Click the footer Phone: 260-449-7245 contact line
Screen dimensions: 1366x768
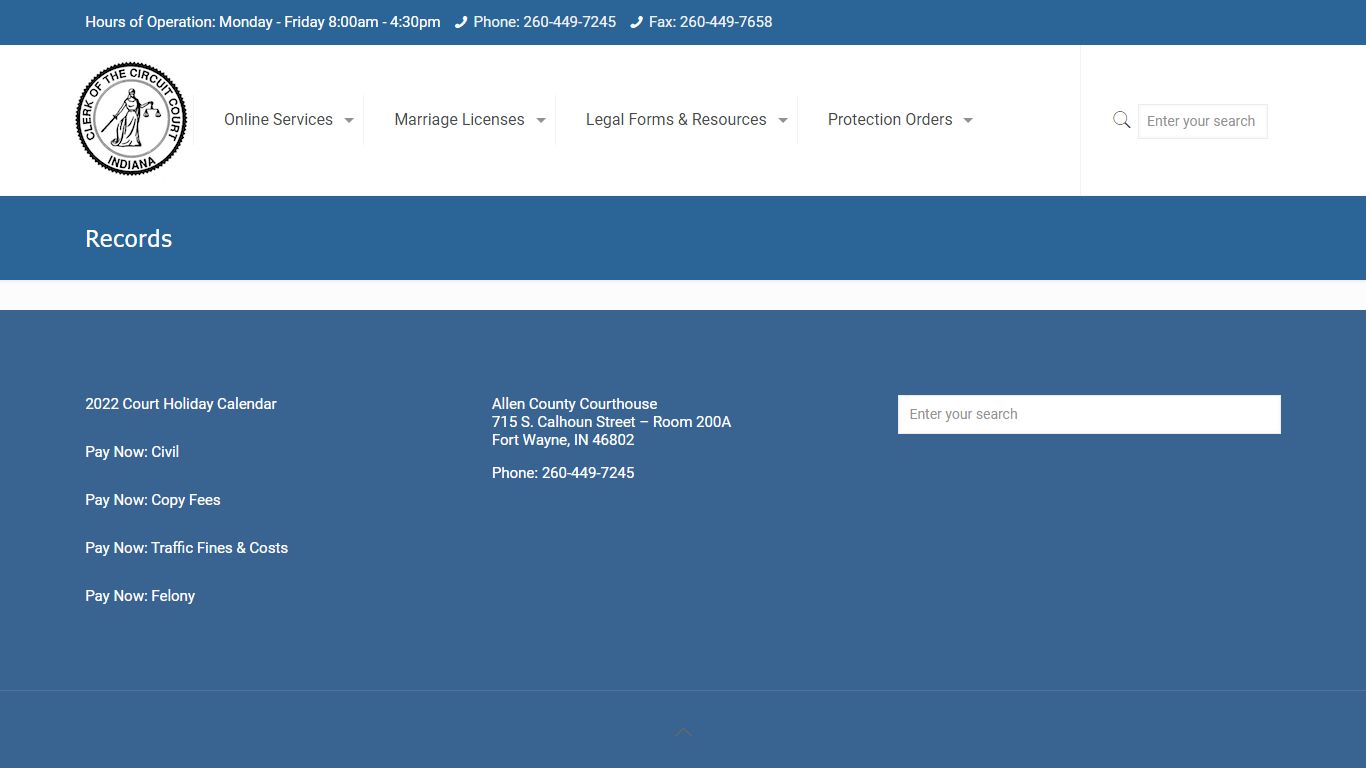tap(563, 472)
